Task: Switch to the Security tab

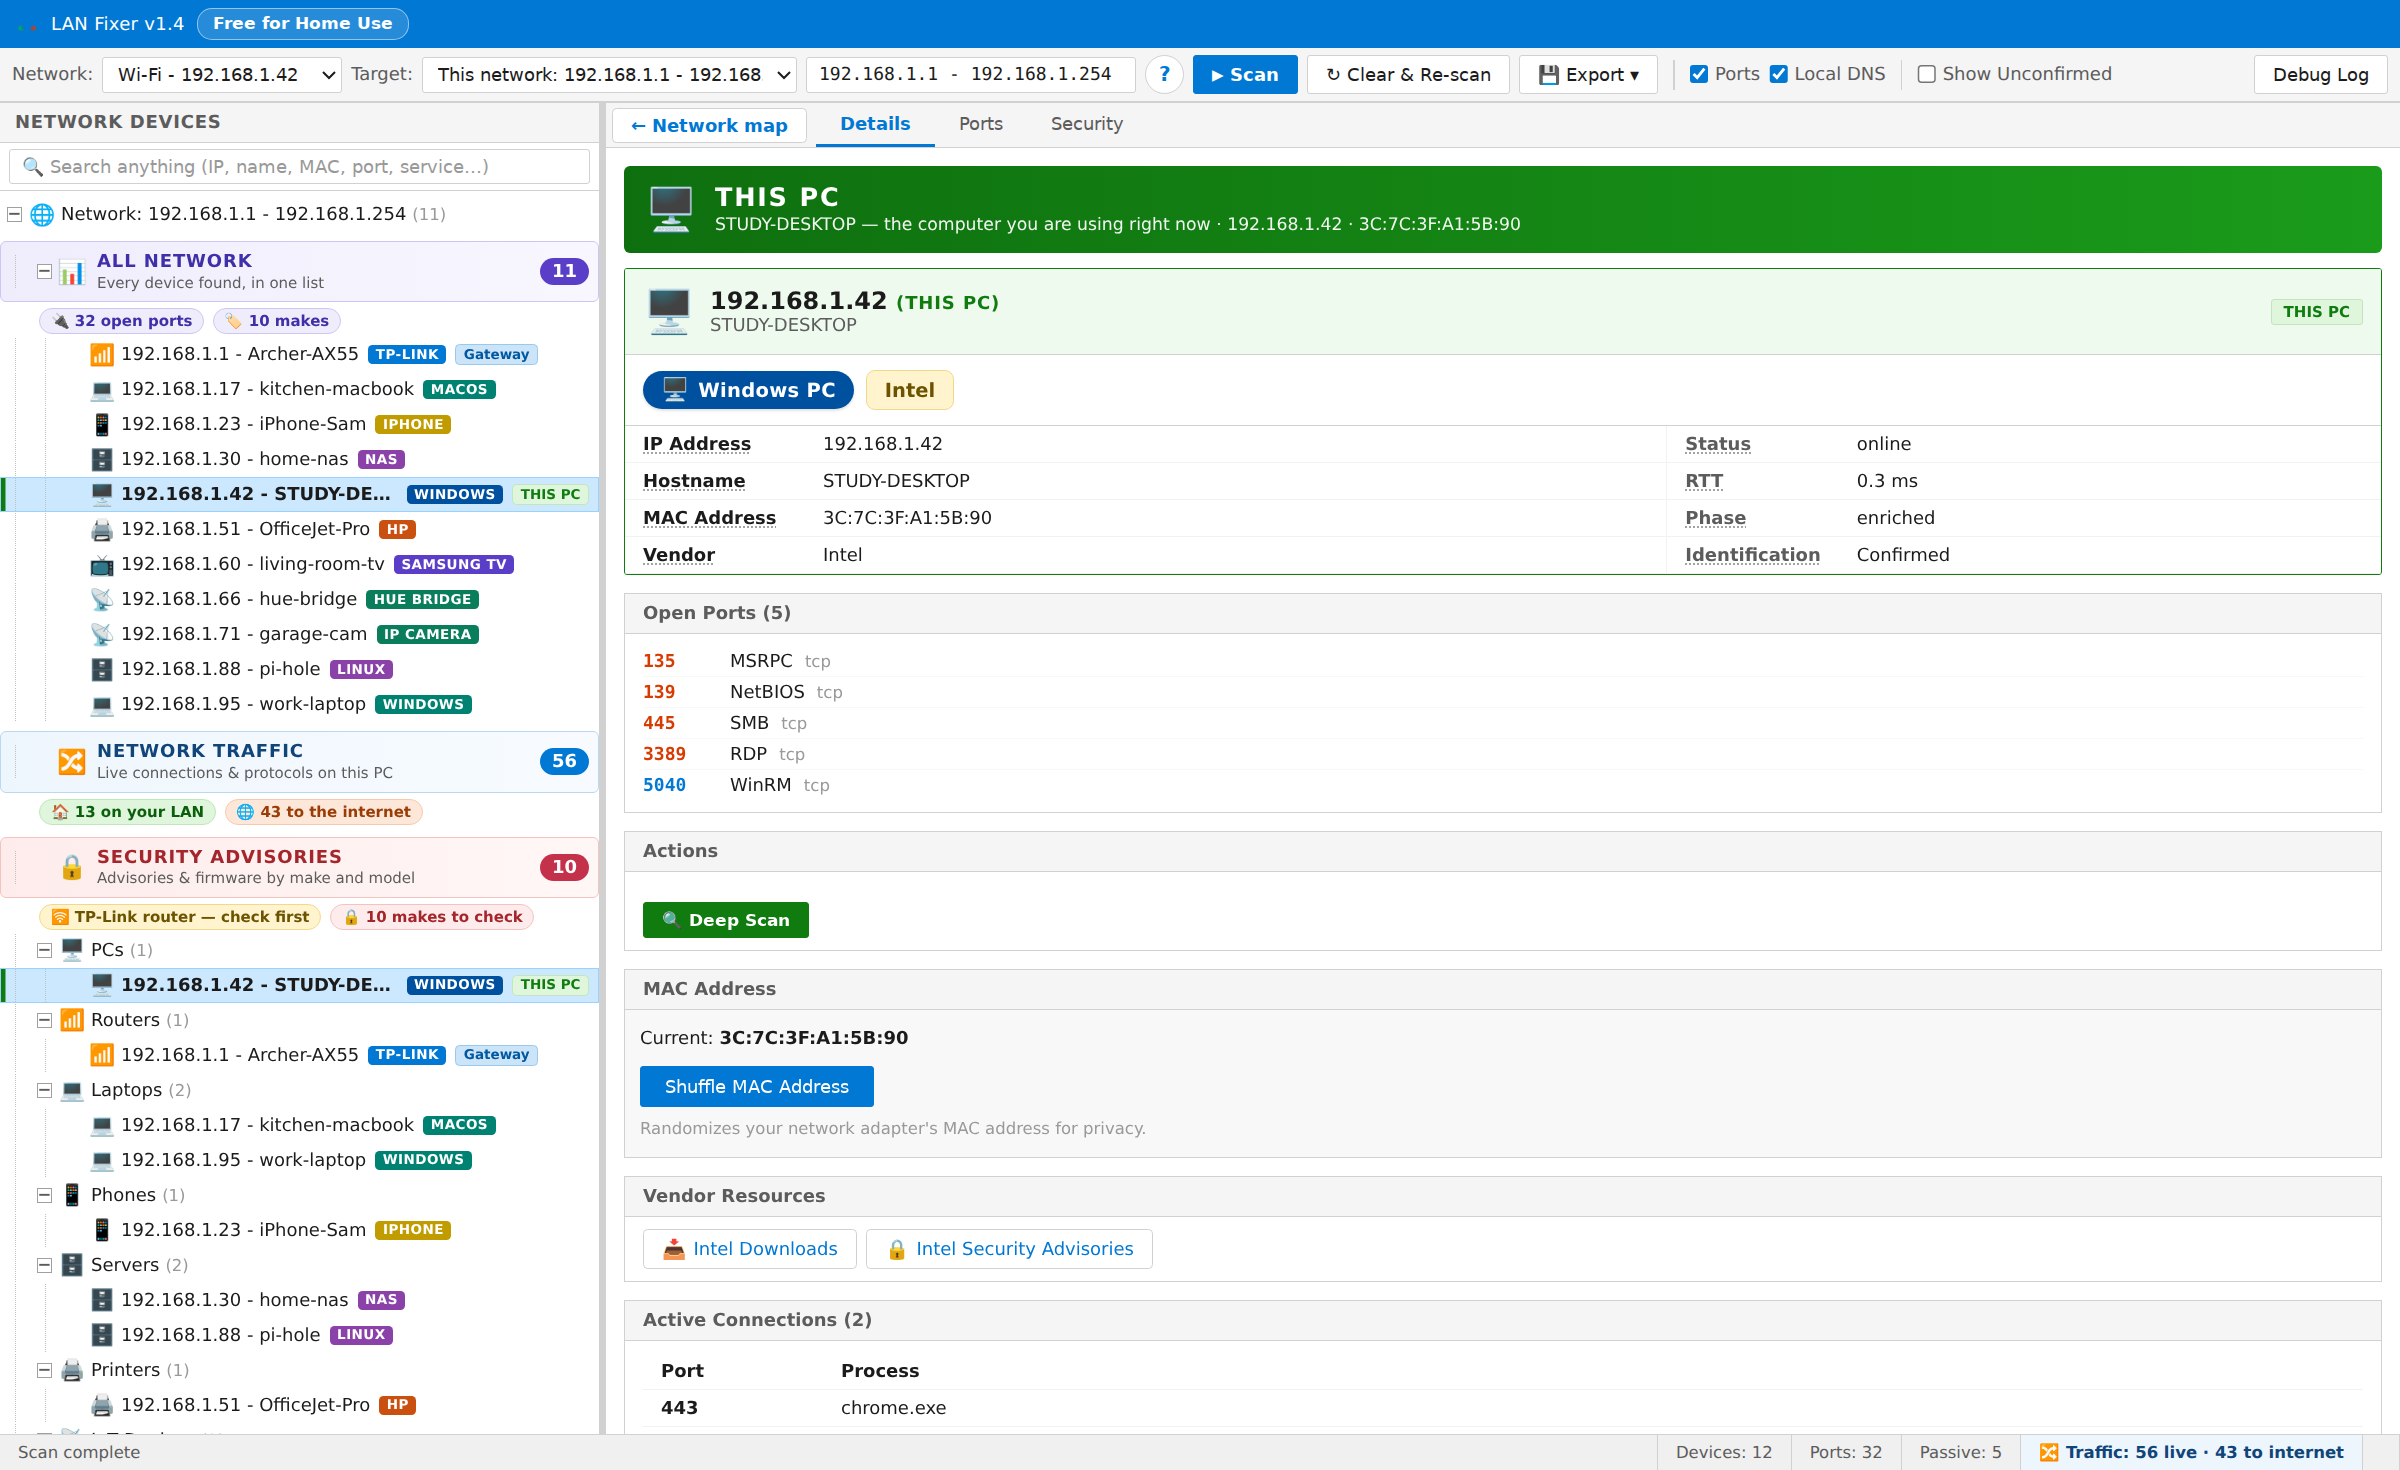Action: [x=1086, y=124]
